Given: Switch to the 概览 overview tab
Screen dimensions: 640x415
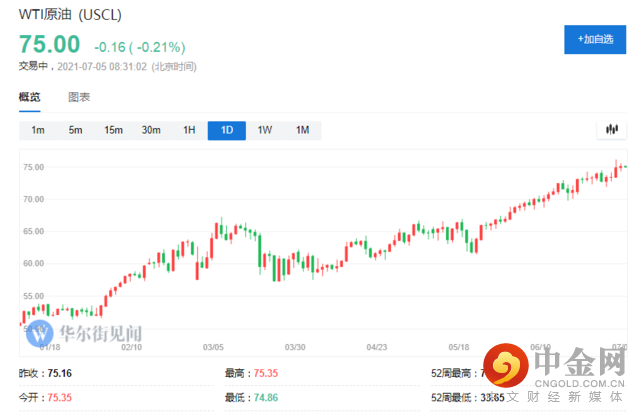Looking at the screenshot, I should tap(29, 97).
